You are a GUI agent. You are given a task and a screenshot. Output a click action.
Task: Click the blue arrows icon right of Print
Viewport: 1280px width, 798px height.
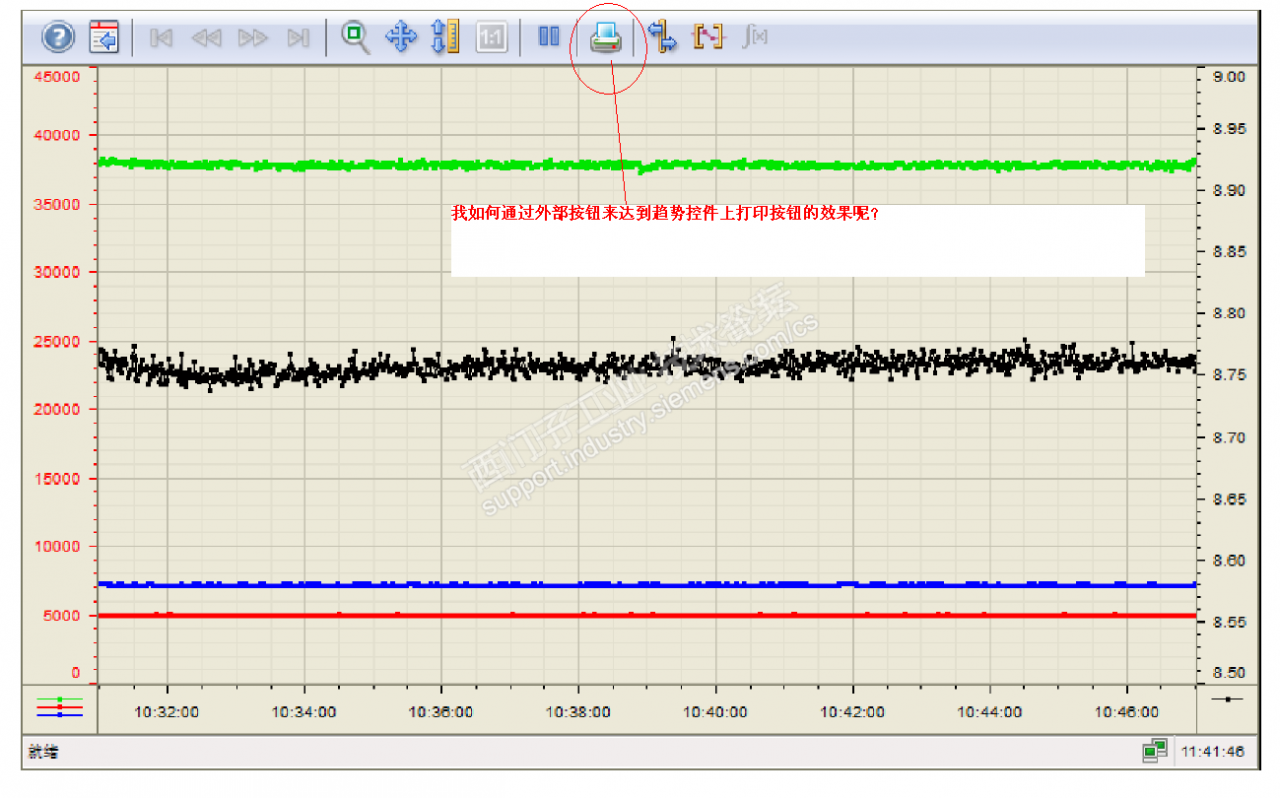(x=662, y=37)
